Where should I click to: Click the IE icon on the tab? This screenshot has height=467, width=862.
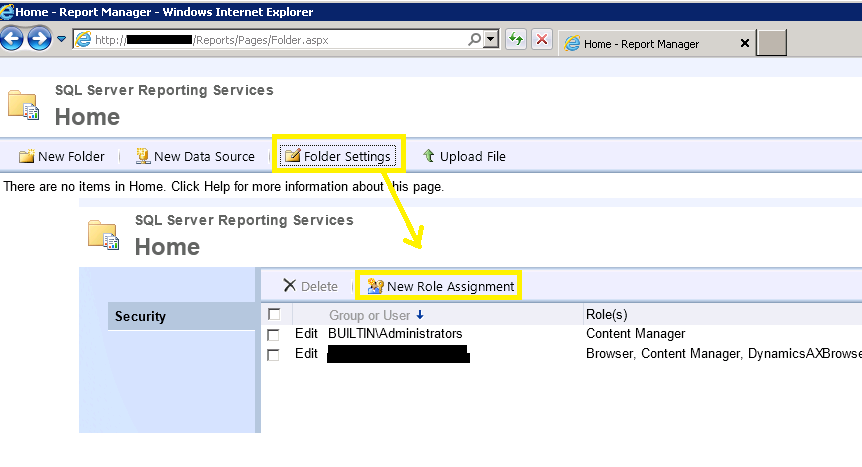(572, 43)
